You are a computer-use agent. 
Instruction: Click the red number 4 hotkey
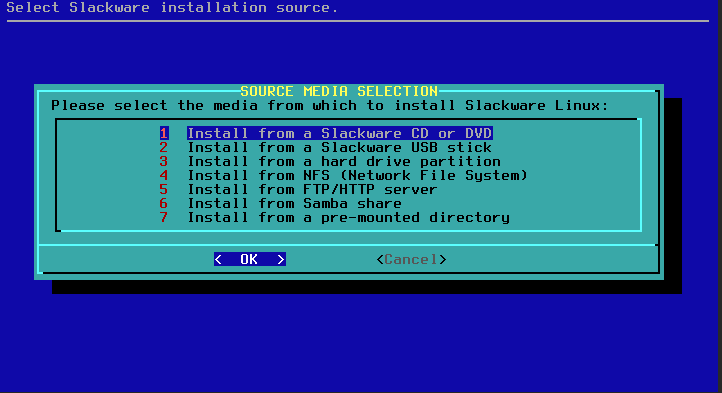click(164, 176)
